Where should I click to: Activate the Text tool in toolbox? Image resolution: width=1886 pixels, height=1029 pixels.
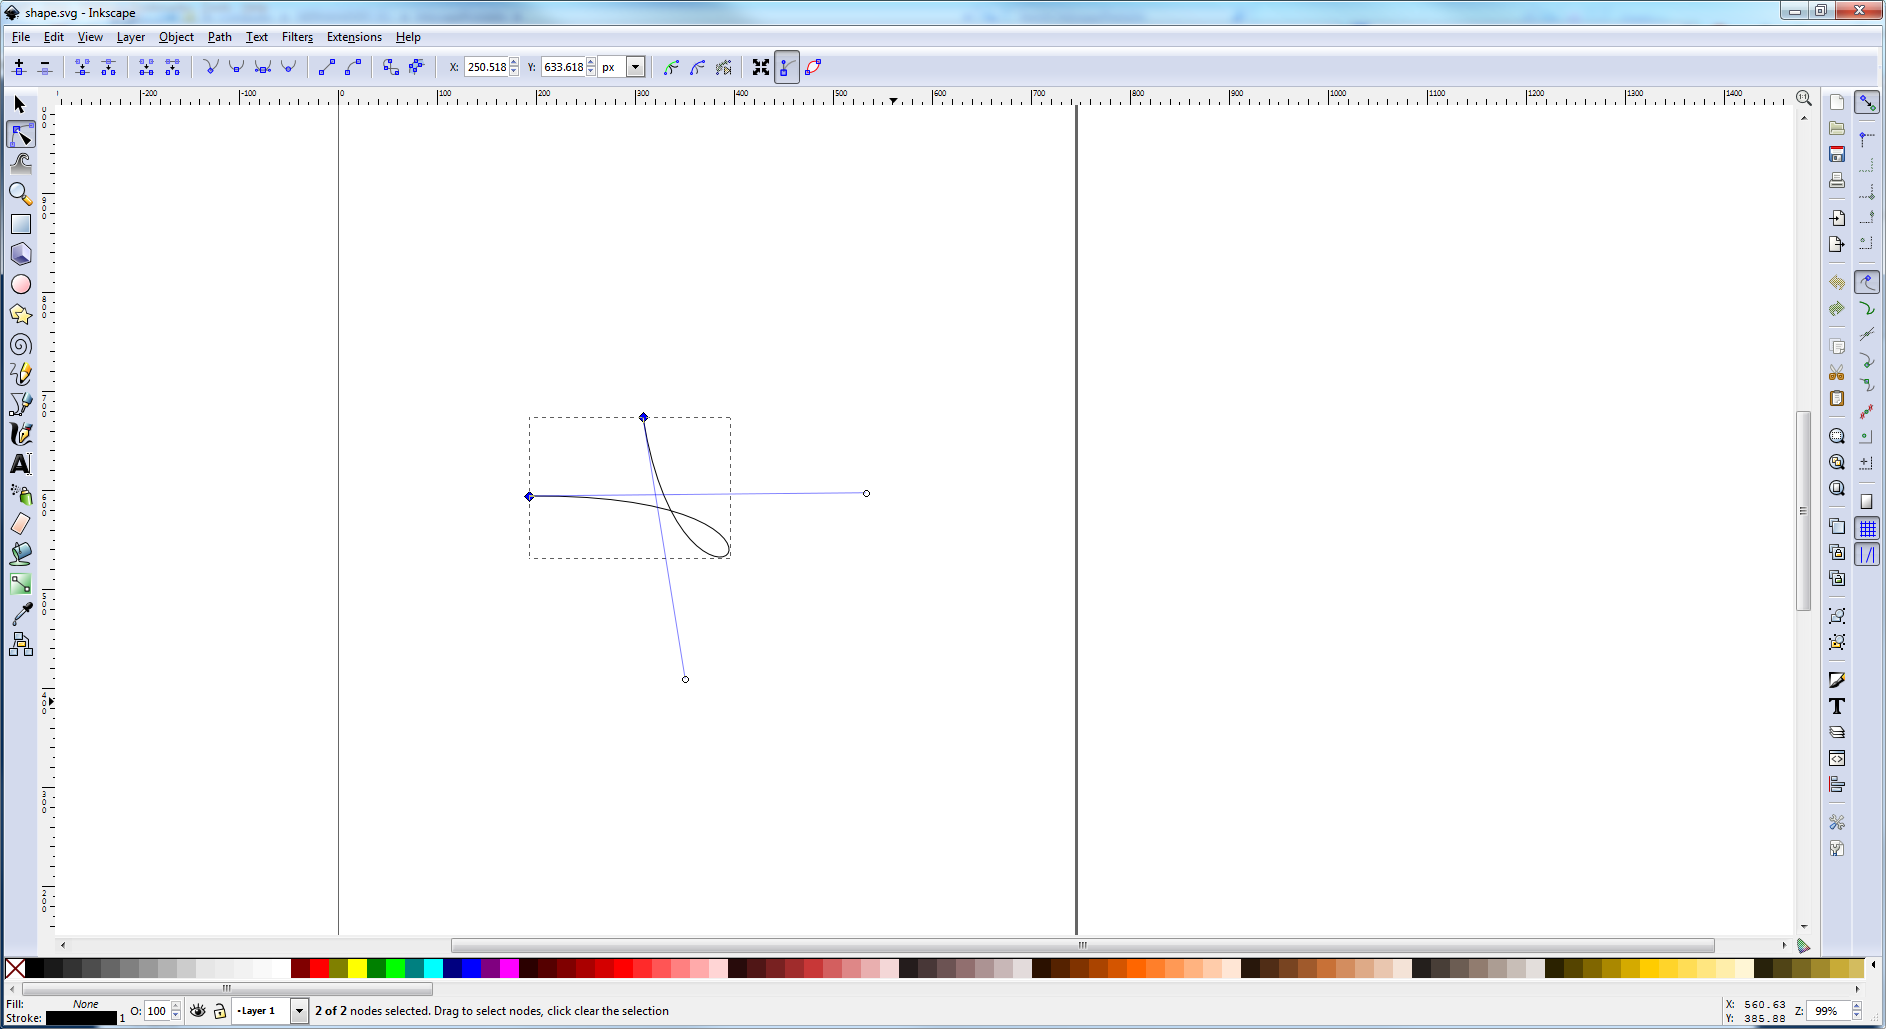[x=20, y=464]
